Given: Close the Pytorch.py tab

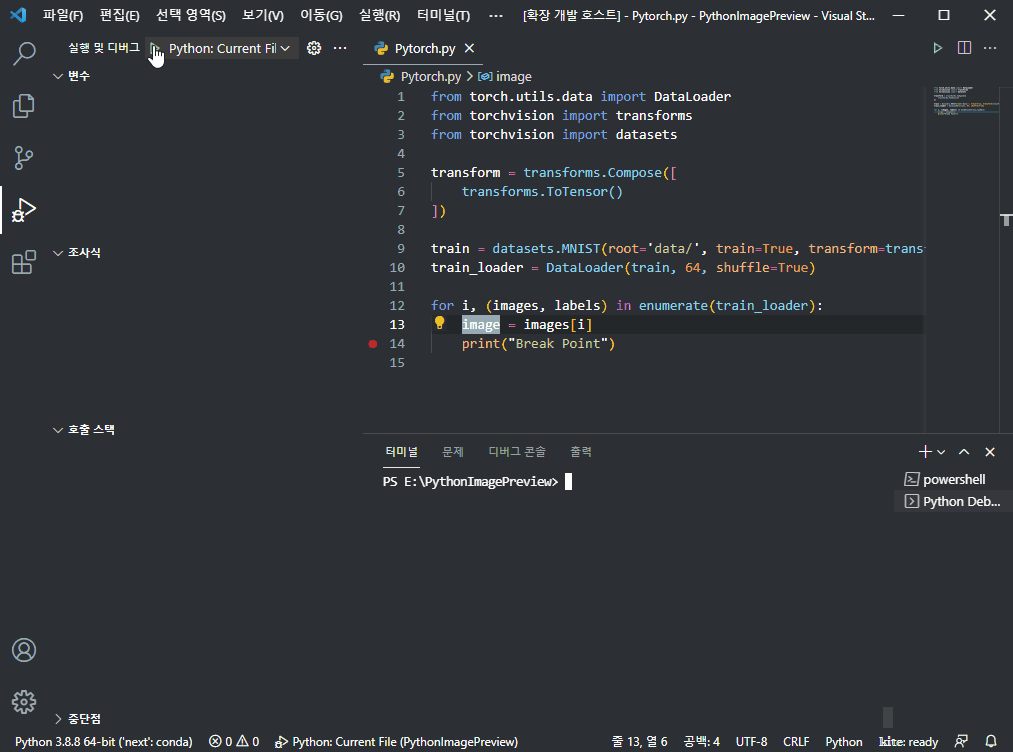Looking at the screenshot, I should pos(470,48).
